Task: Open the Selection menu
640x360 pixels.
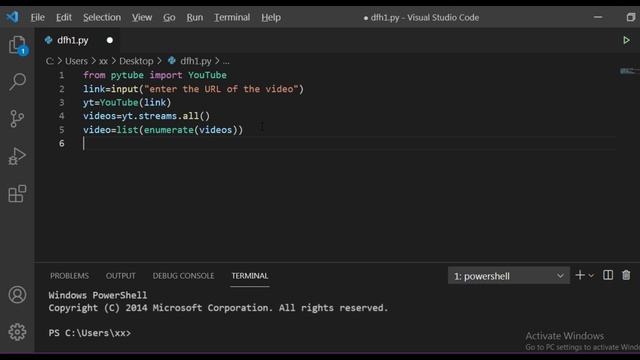Action: 102,18
